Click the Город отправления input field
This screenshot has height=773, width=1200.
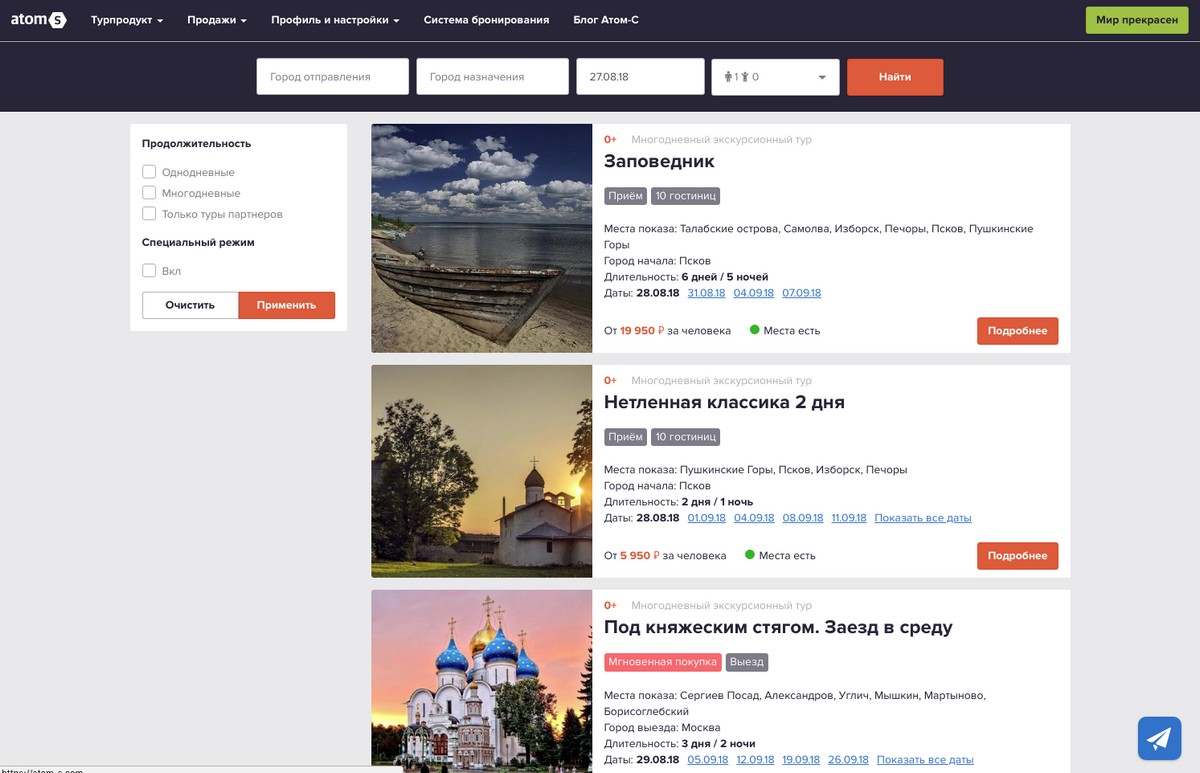(333, 77)
